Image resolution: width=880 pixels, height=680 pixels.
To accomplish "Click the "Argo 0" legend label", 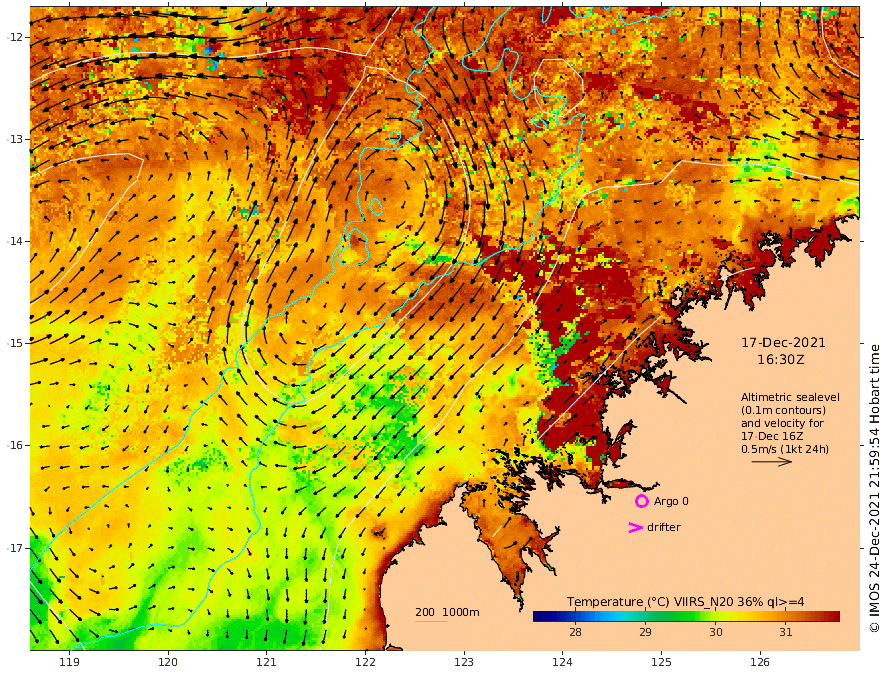I will click(x=671, y=501).
